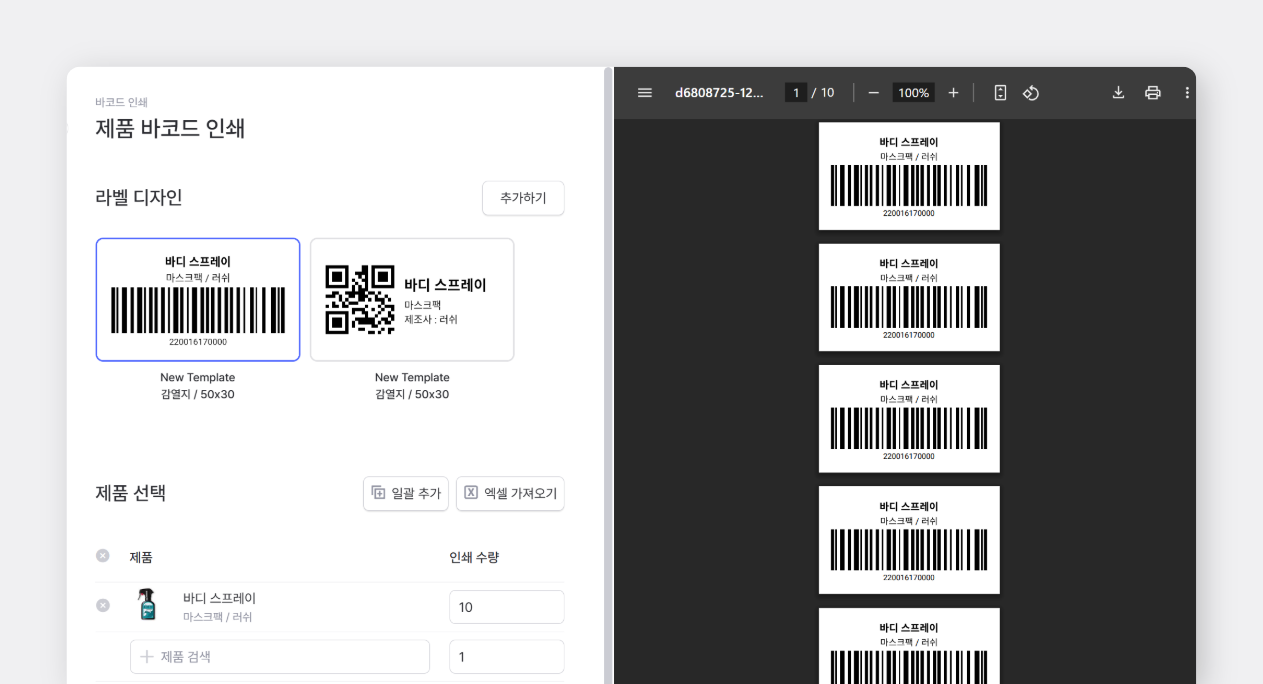Edit the page number field in PDF toolbar
This screenshot has width=1263, height=684.
coord(796,91)
